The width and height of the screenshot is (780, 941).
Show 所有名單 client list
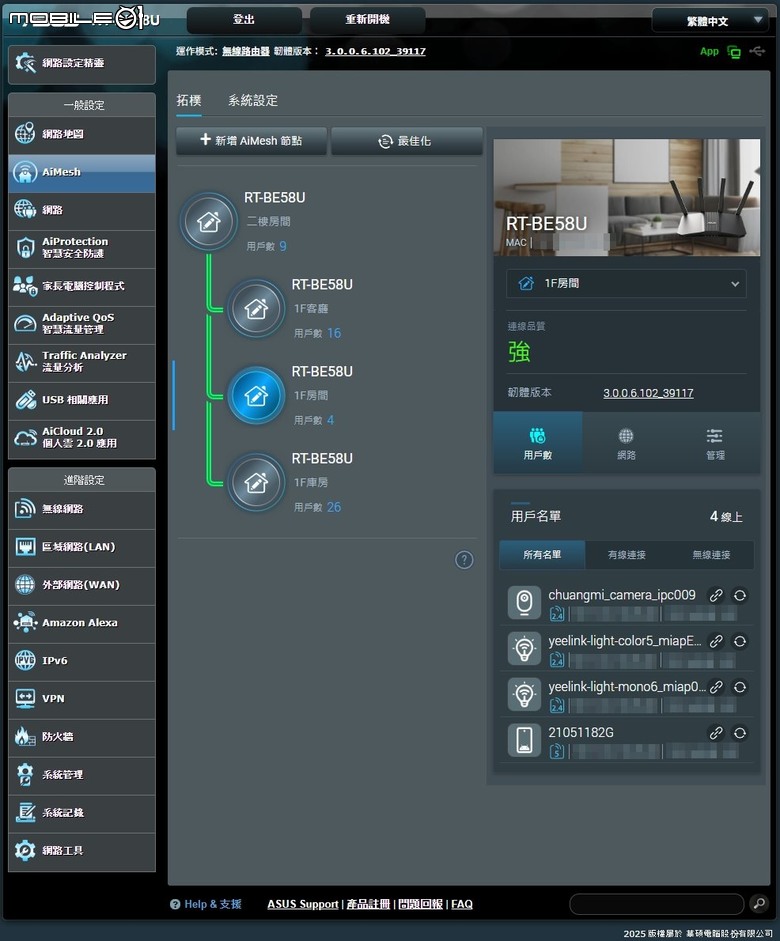[542, 555]
